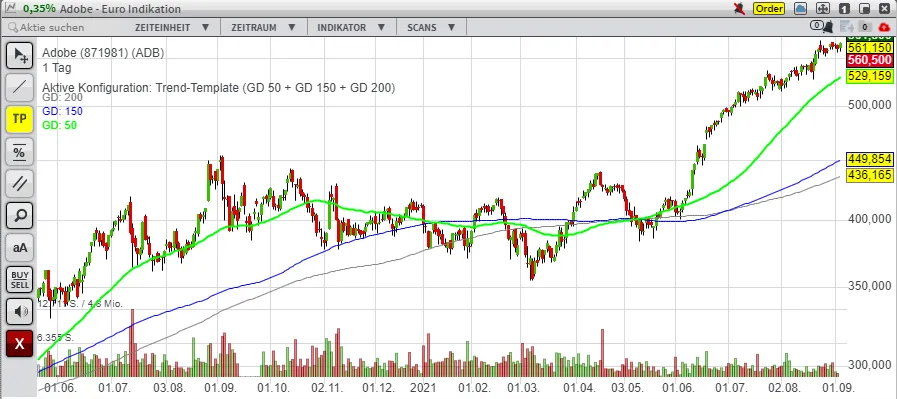Image resolution: width=897 pixels, height=399 pixels.
Task: Toggle the speaker sound icon
Action: 19,312
